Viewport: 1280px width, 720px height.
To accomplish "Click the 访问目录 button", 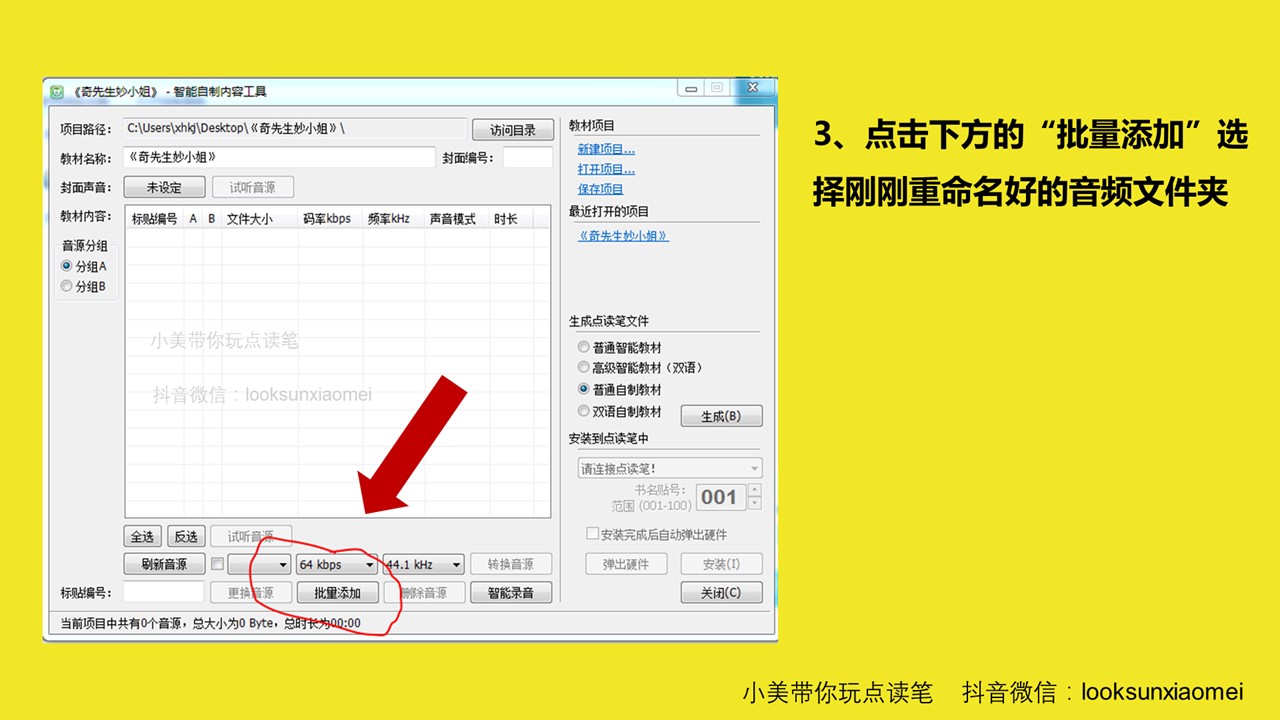I will pos(512,130).
